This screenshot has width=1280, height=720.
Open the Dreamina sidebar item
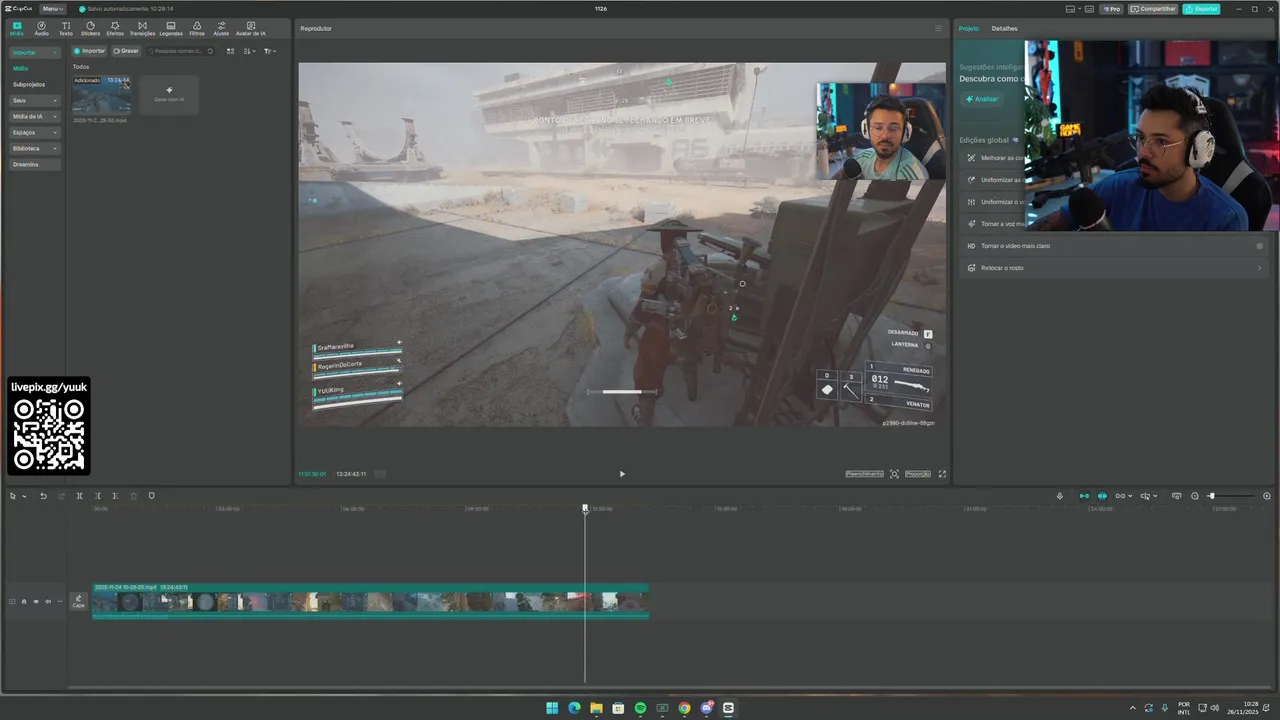pos(35,164)
